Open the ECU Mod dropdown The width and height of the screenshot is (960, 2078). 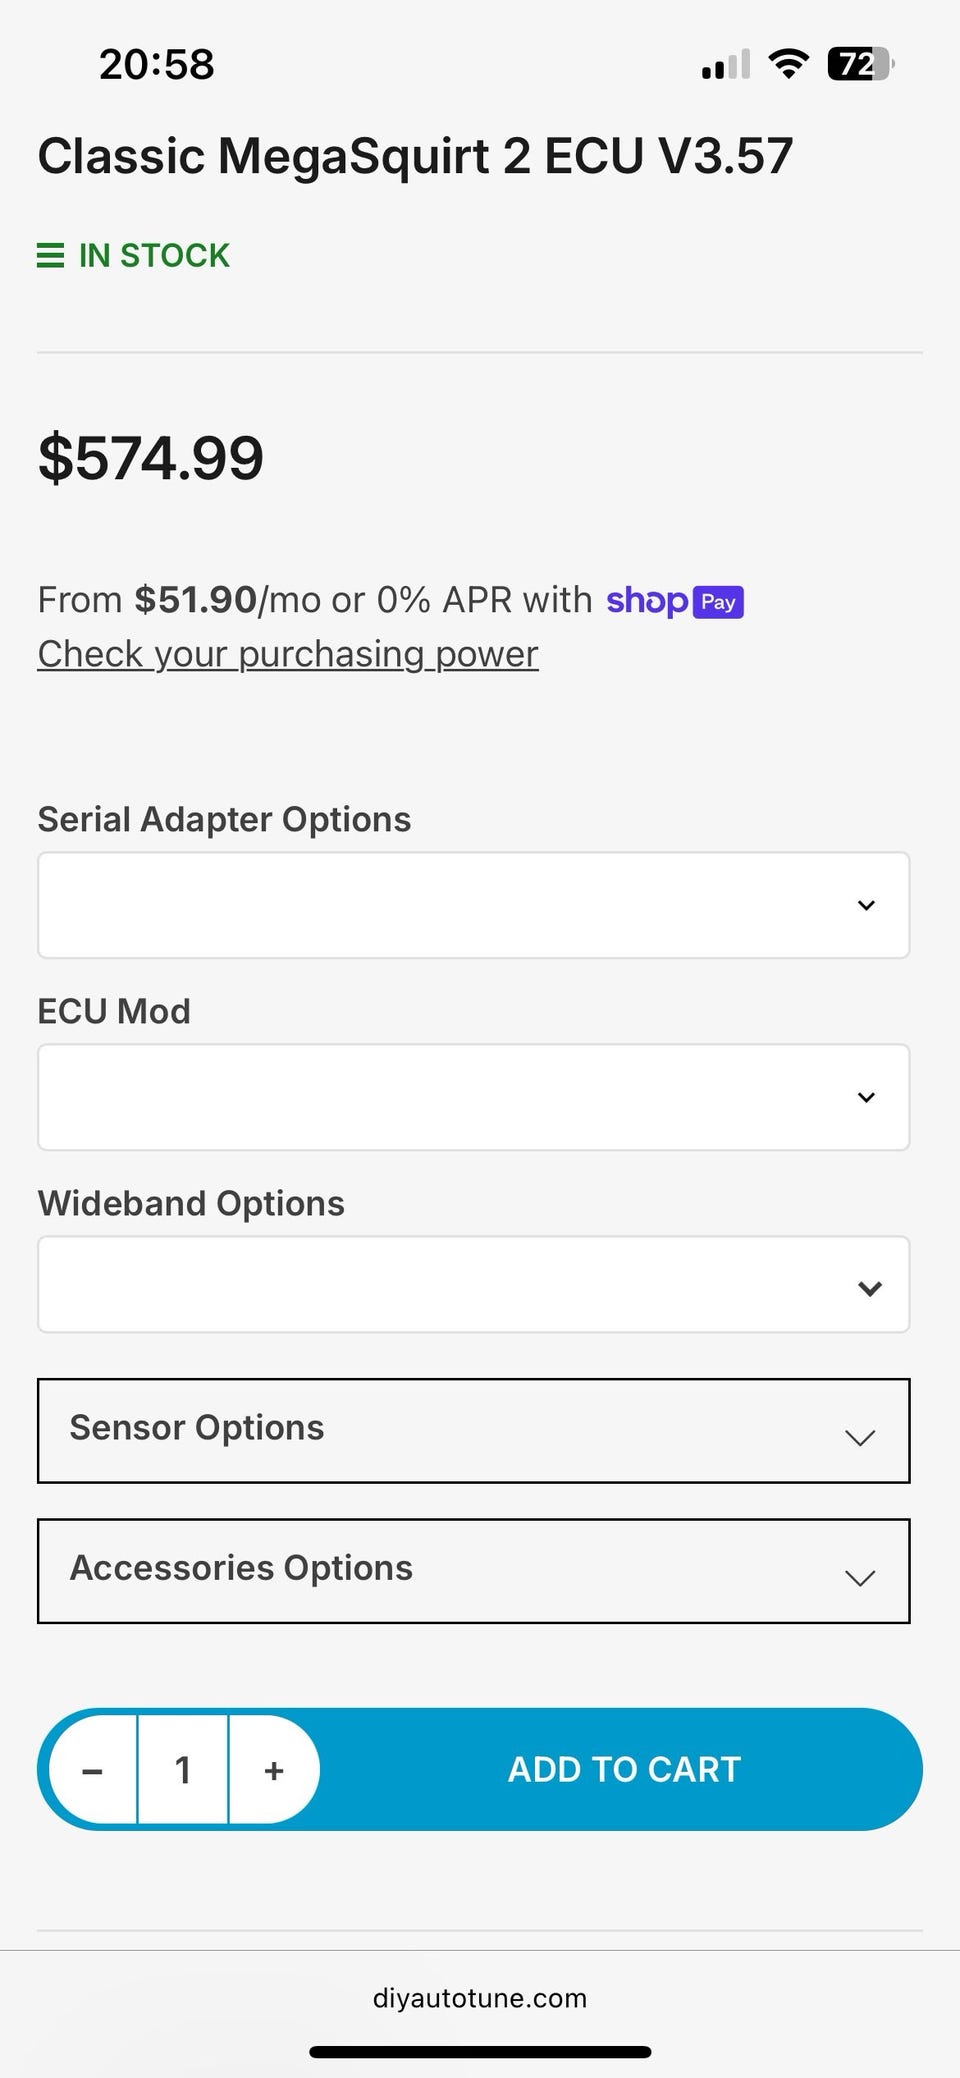[x=473, y=1097]
